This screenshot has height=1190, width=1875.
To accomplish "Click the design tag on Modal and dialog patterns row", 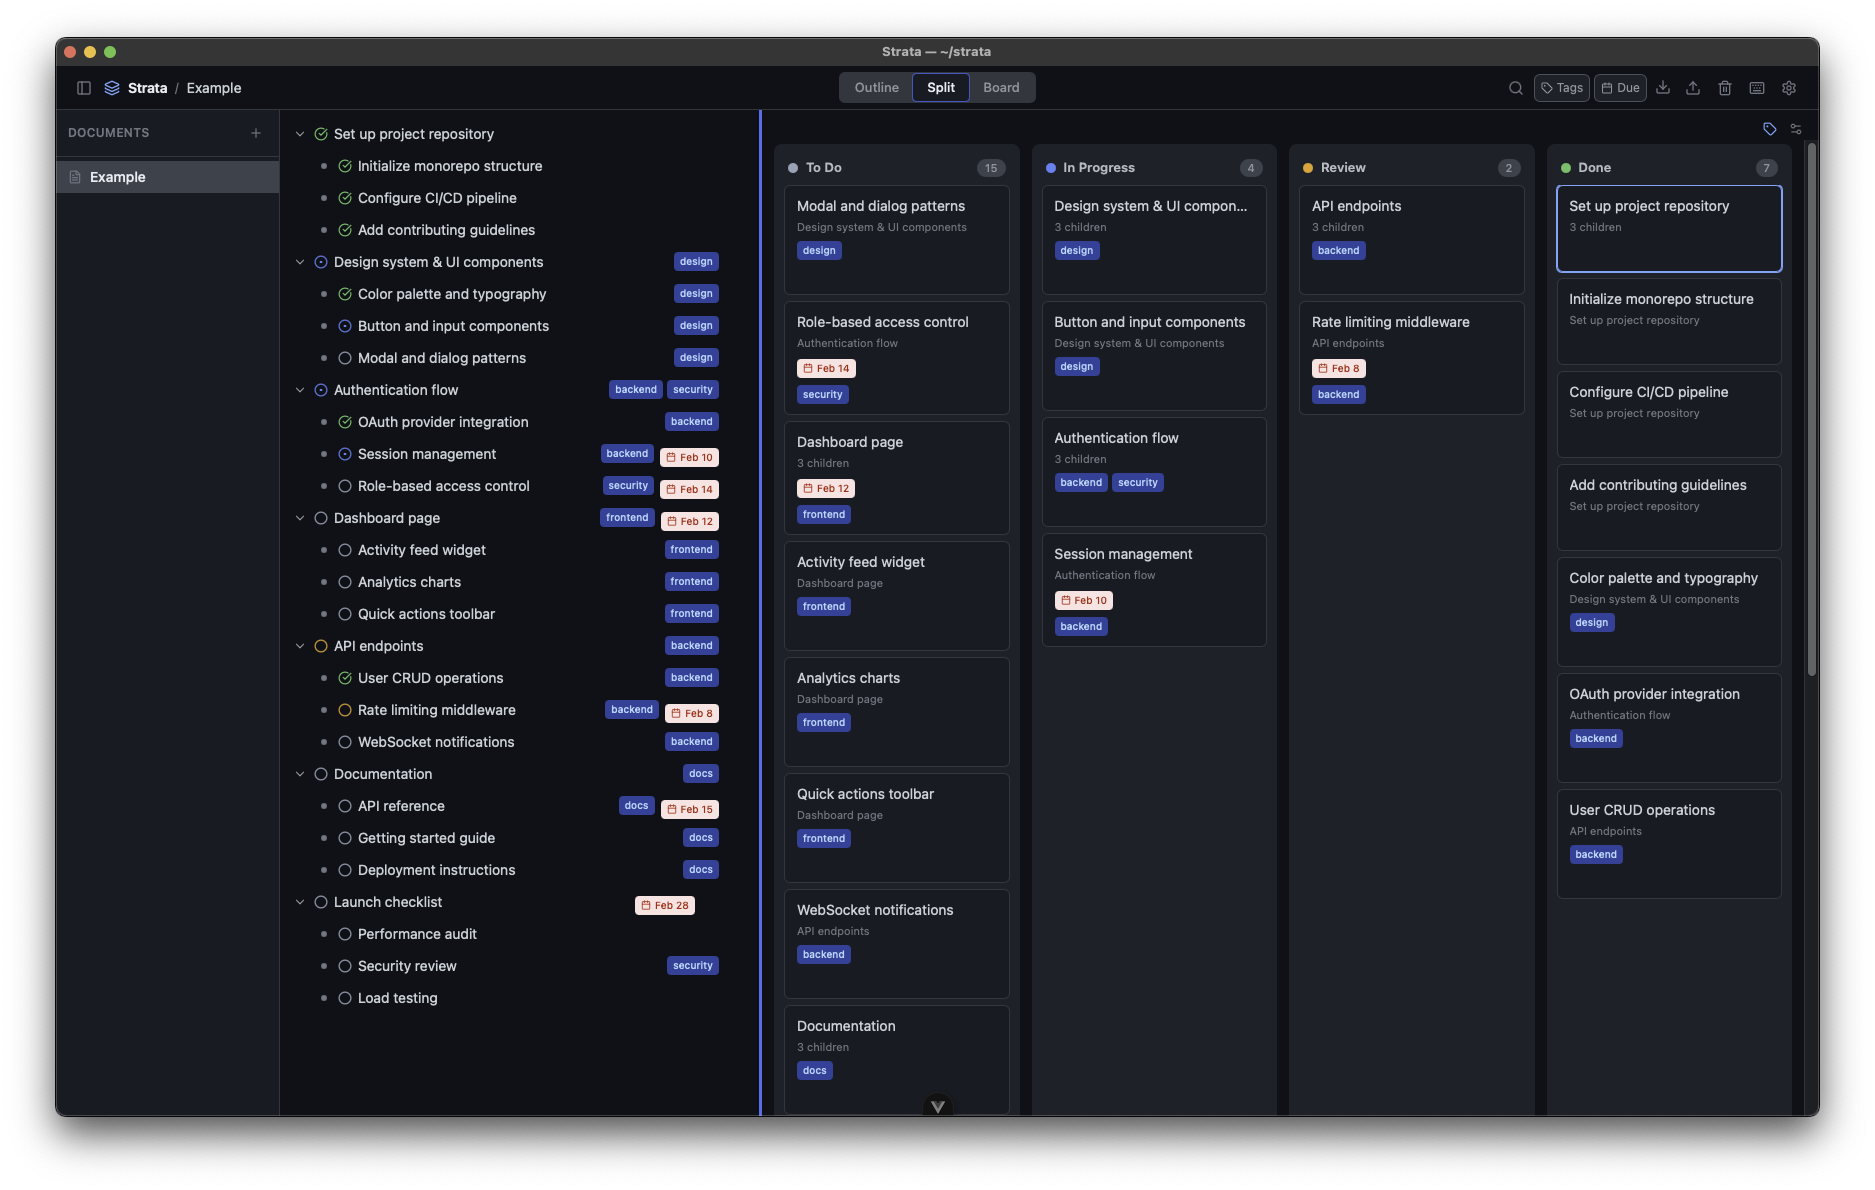I will (x=696, y=358).
